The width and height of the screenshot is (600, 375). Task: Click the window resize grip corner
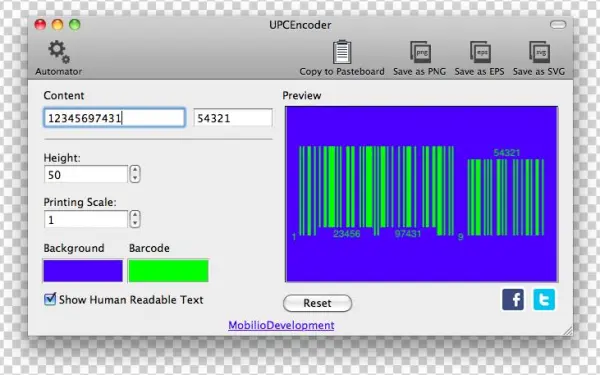coord(568,331)
